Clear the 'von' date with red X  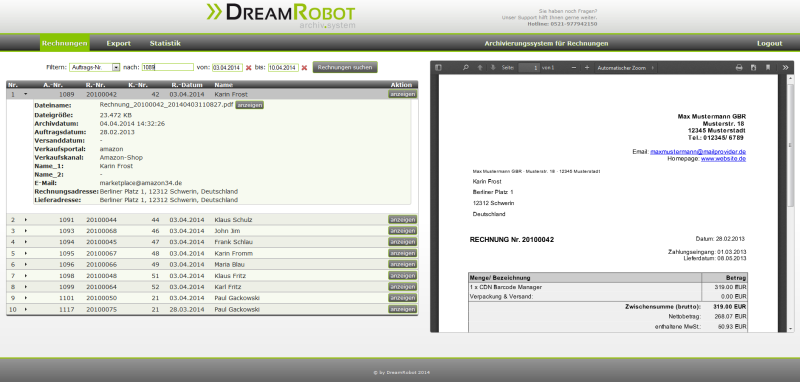[248, 68]
